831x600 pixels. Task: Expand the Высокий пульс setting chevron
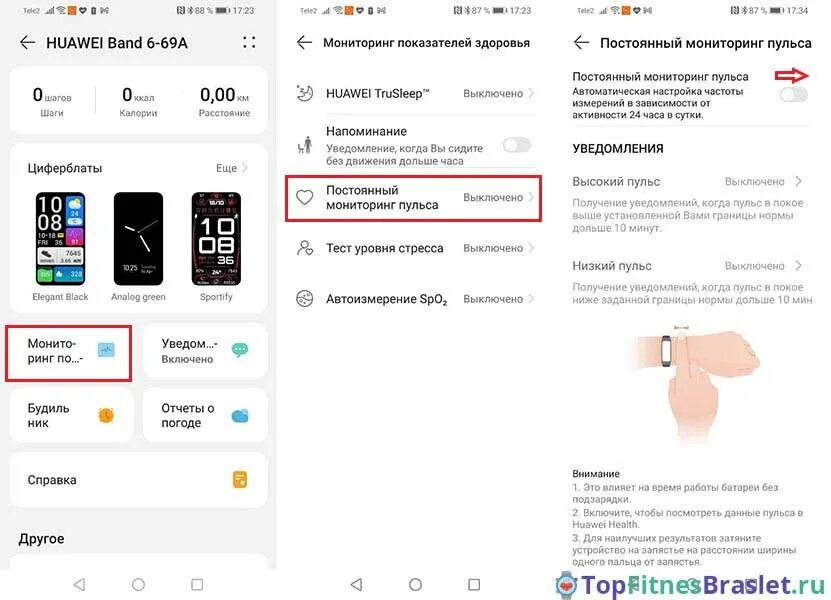pos(799,181)
